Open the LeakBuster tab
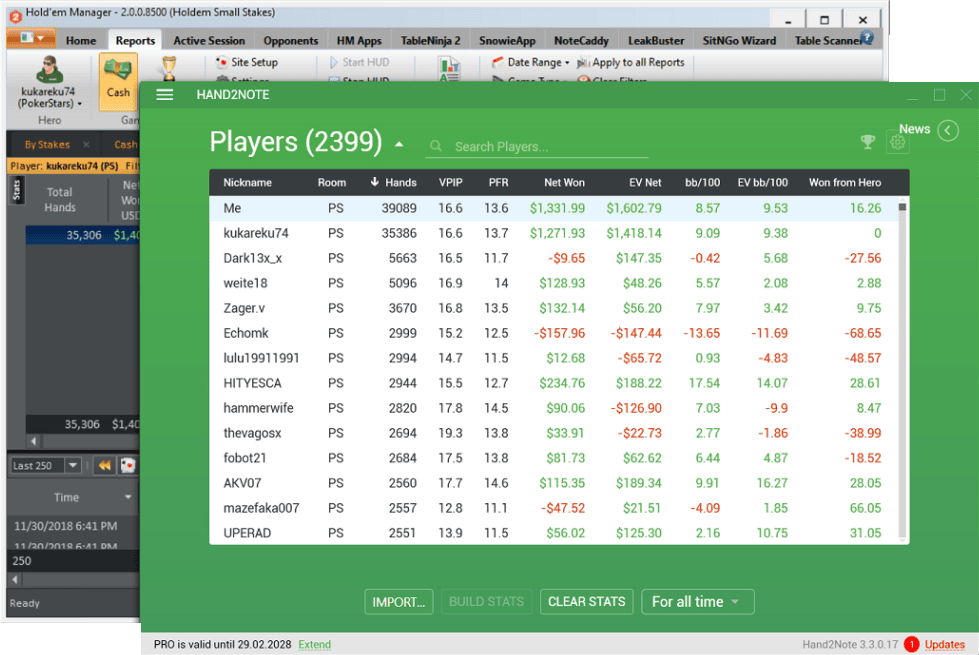The height and width of the screenshot is (655, 979). 656,41
